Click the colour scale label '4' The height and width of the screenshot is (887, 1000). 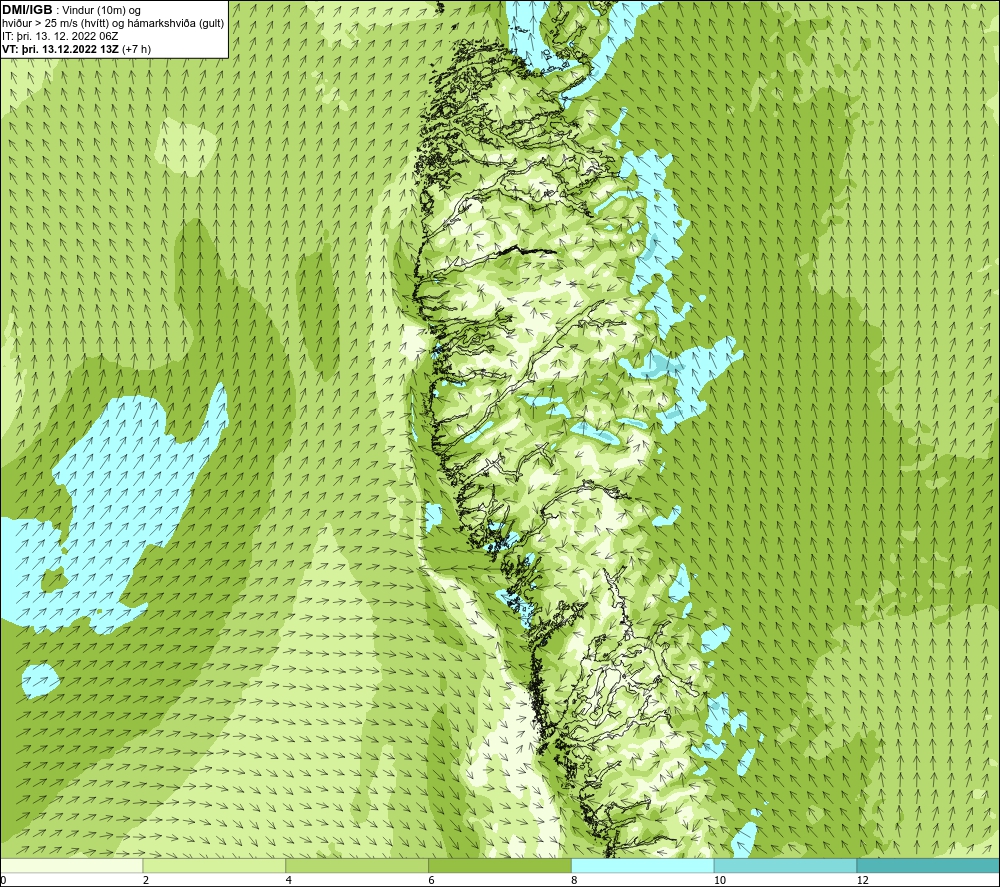[289, 880]
